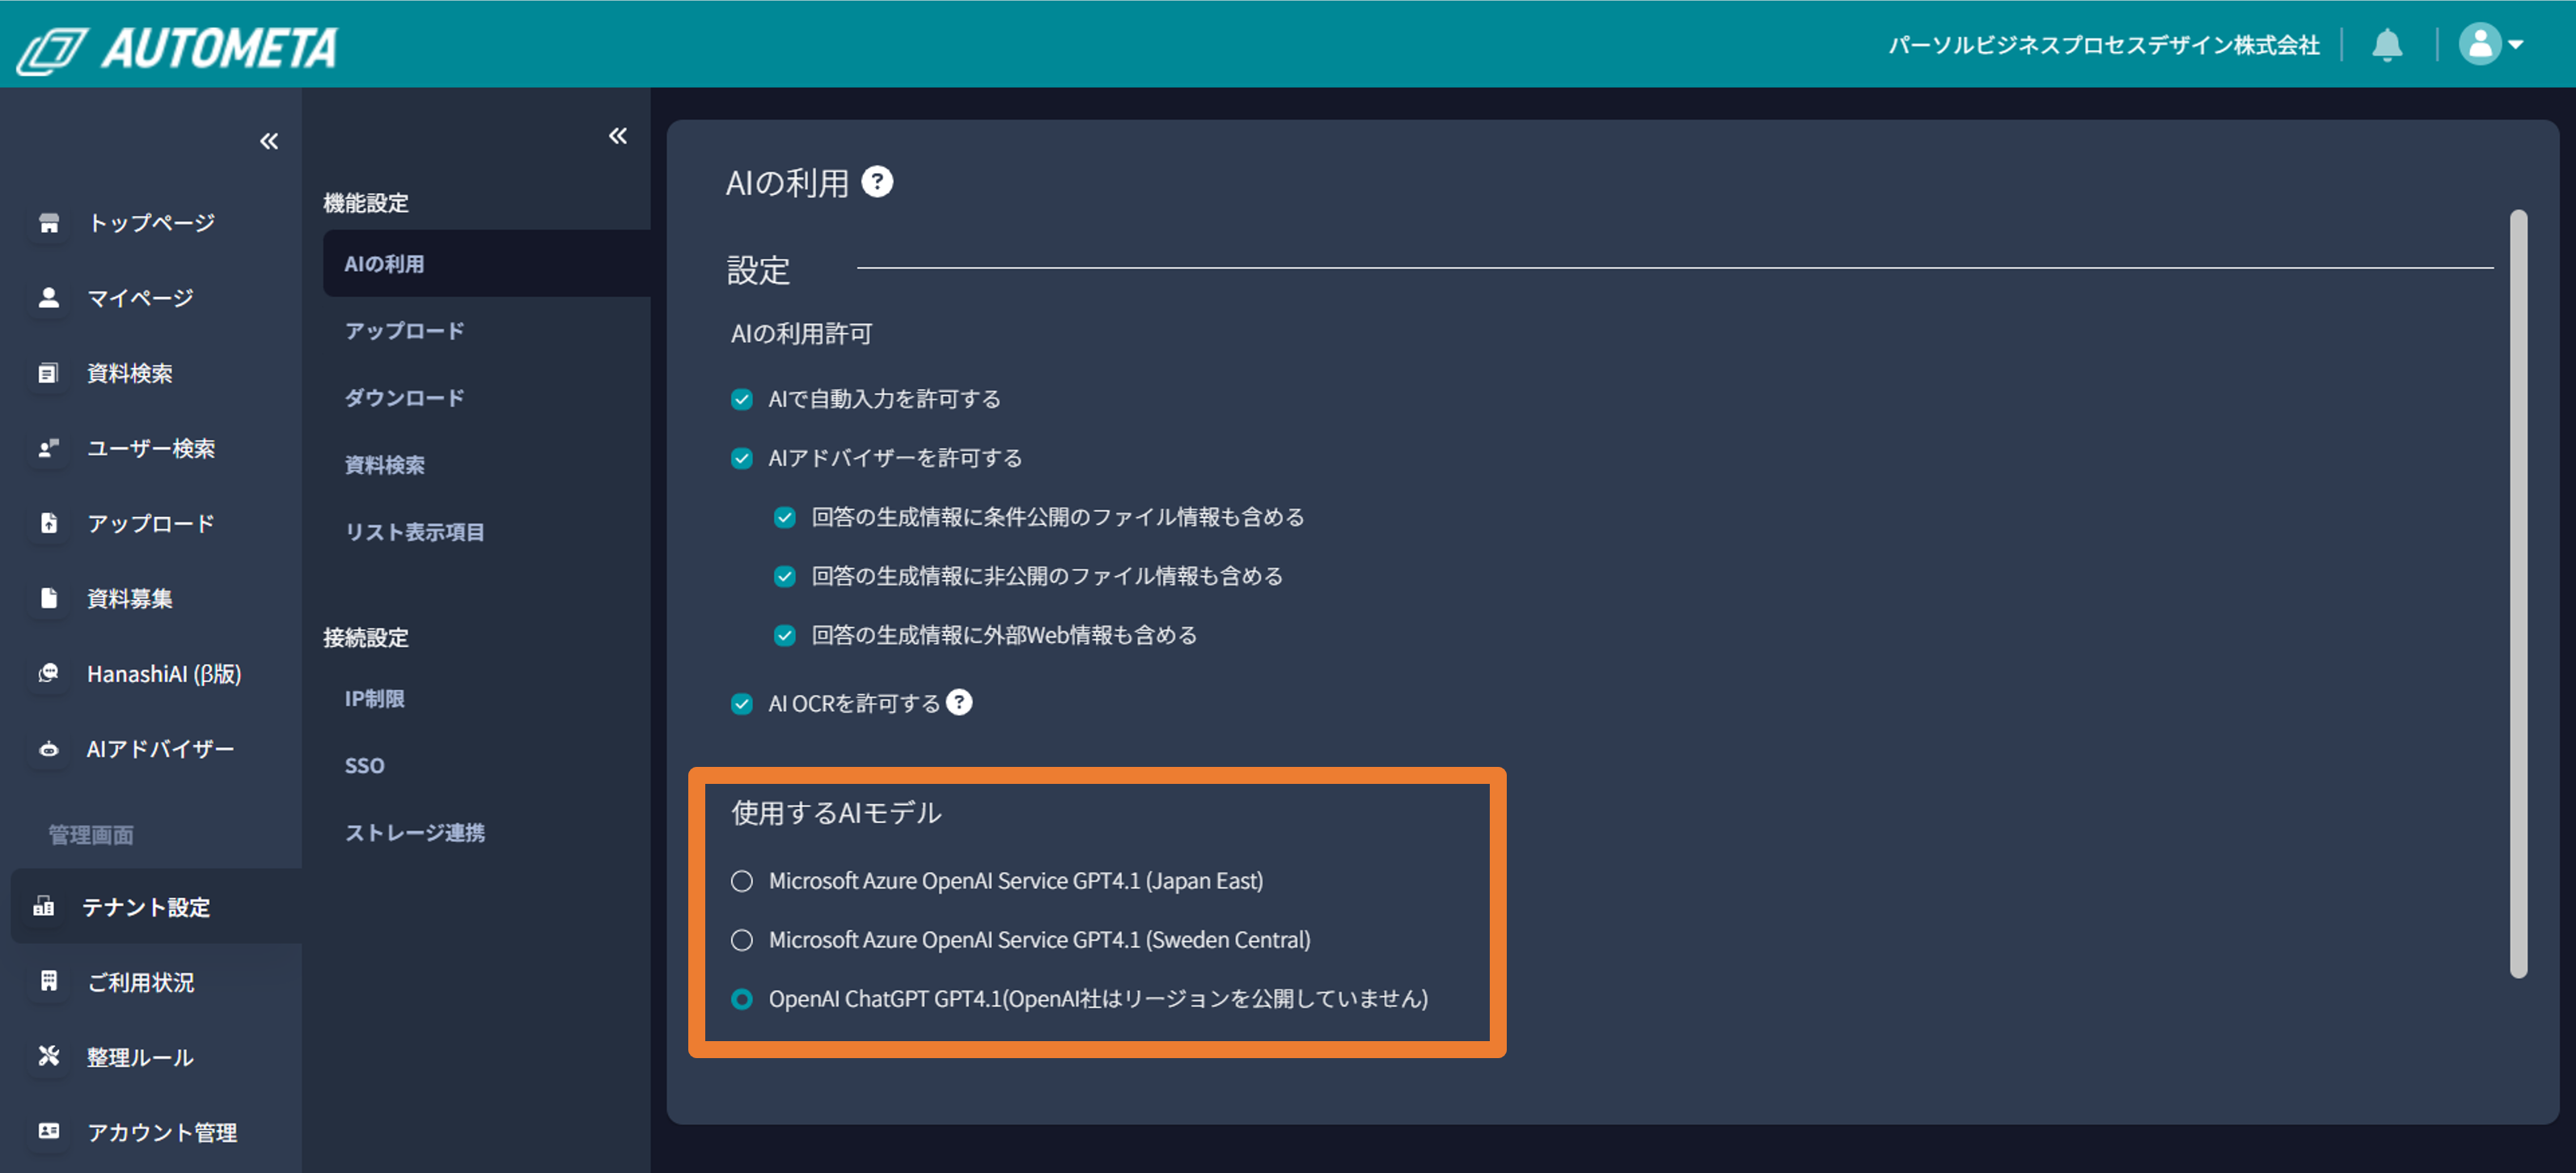The image size is (2576, 1173).
Task: Open the notification bell
Action: coord(2387,45)
